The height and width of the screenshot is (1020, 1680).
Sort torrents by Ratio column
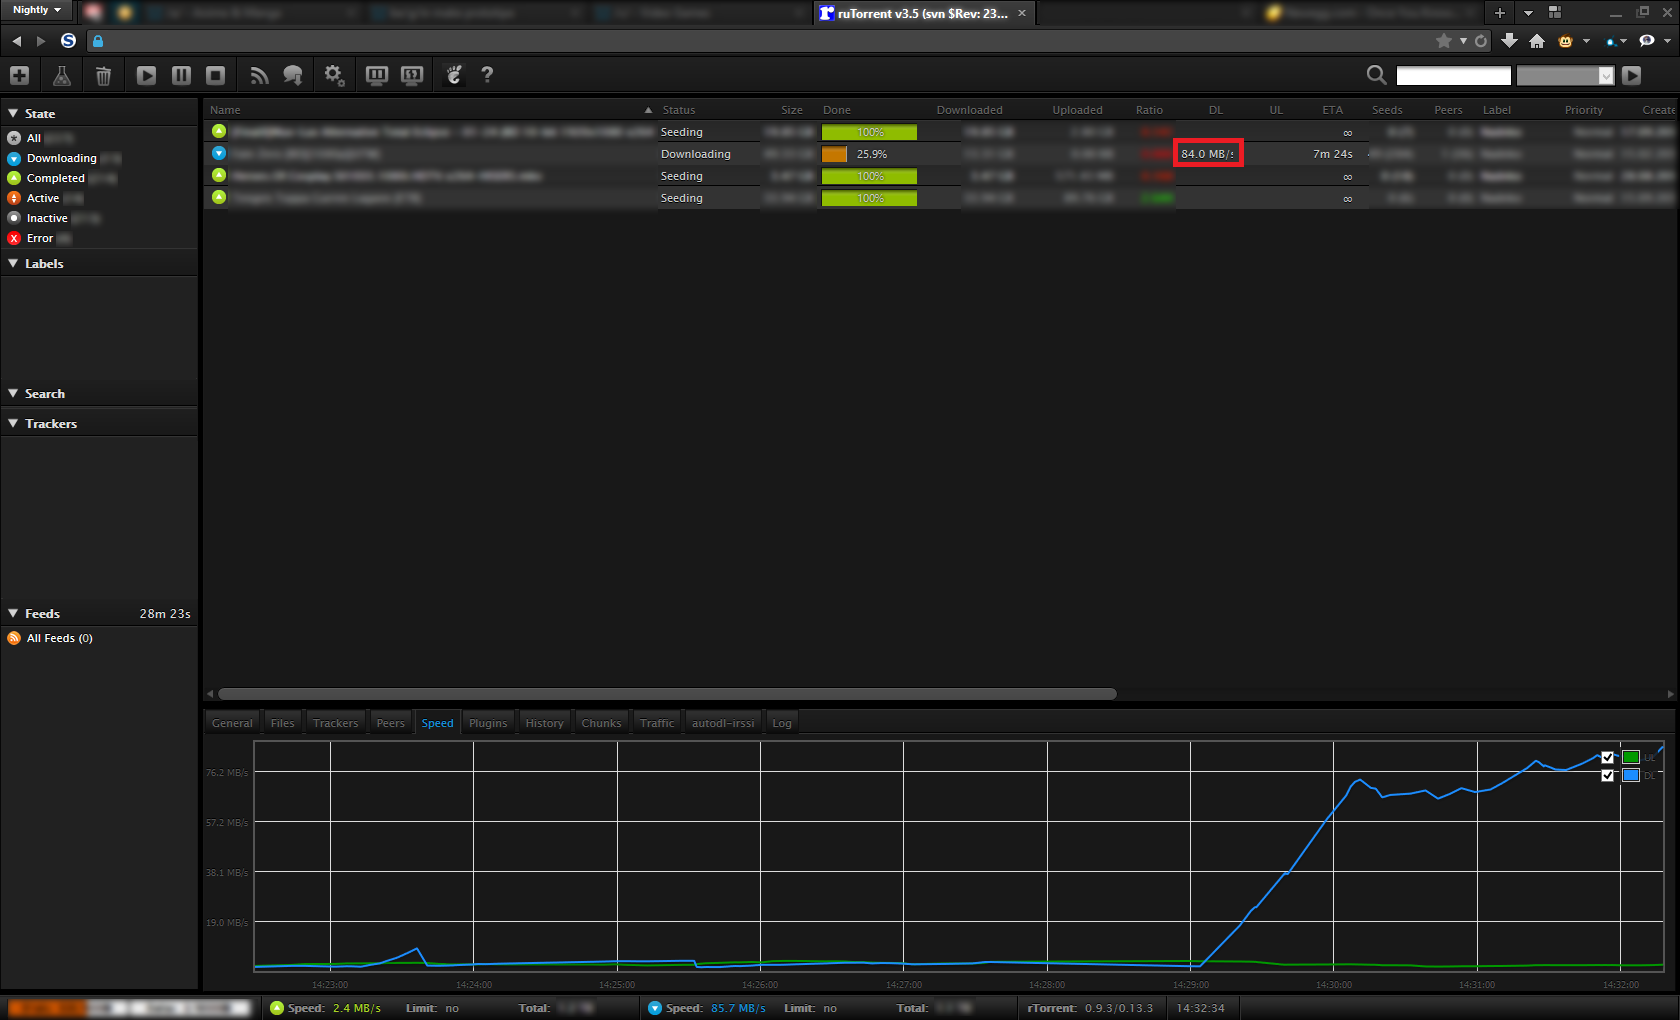click(x=1149, y=110)
